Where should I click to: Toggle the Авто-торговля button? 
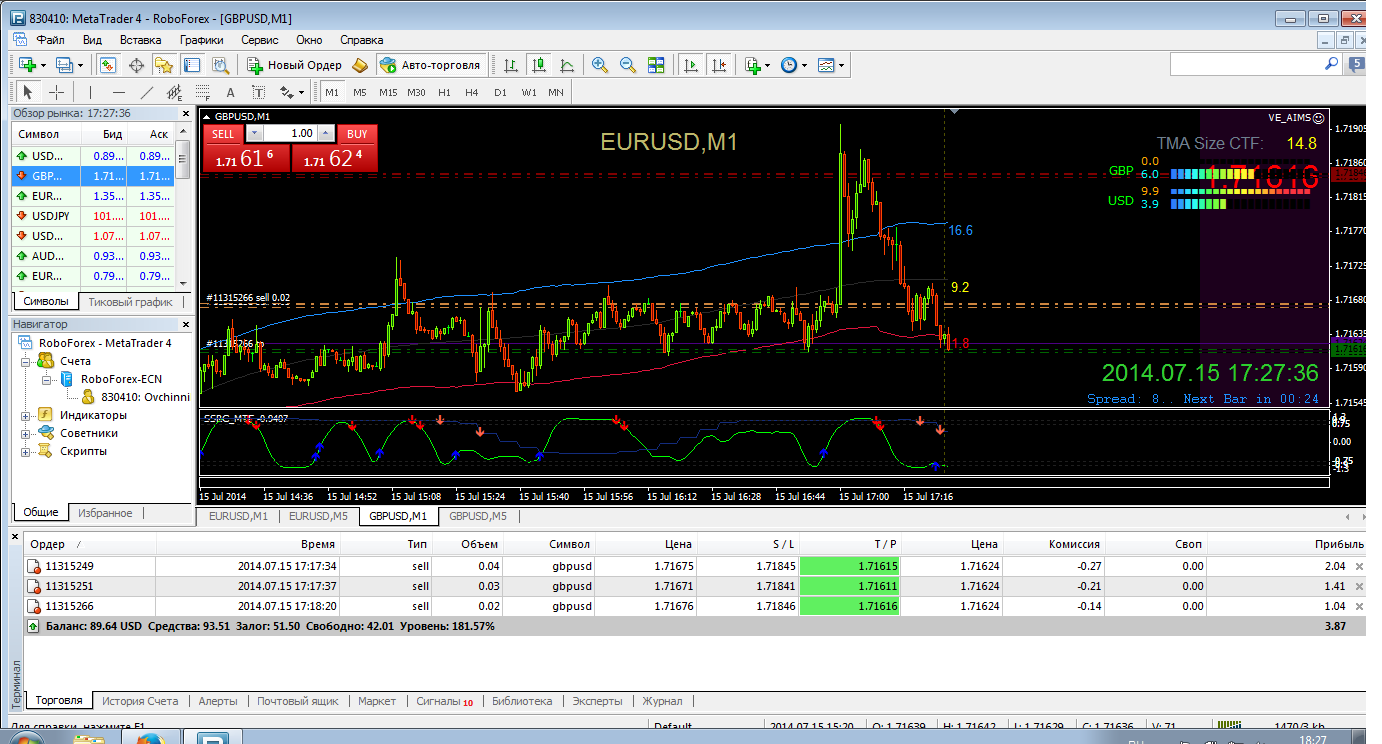click(429, 65)
